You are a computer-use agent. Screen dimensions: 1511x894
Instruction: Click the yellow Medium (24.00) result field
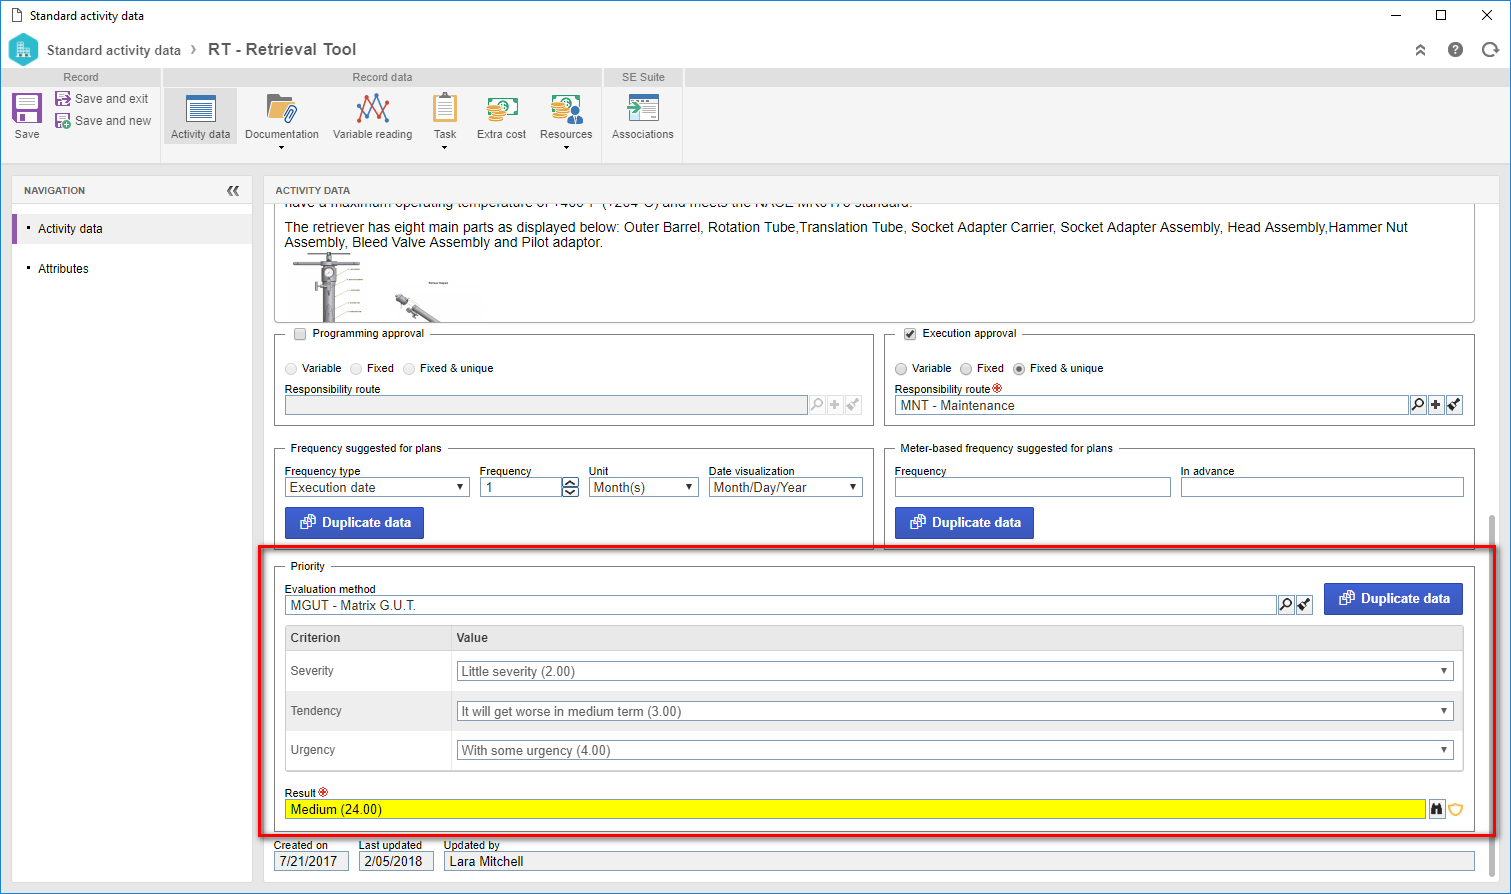[x=855, y=809]
